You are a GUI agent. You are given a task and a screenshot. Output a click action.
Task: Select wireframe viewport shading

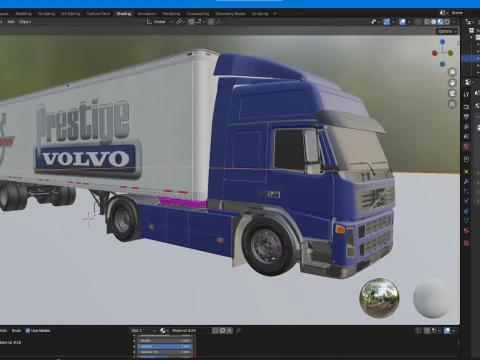tap(427, 22)
